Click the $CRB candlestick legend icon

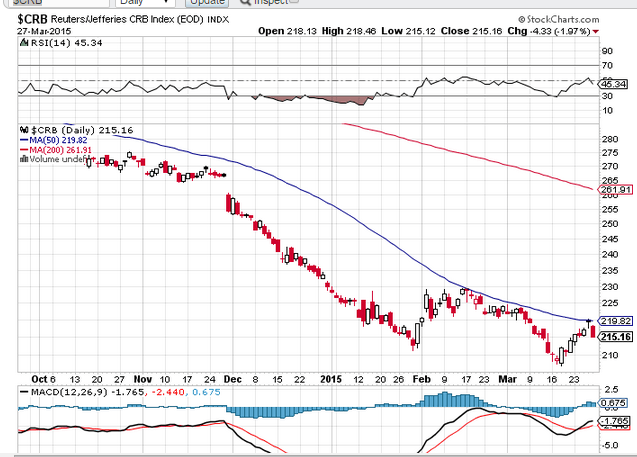coord(22,130)
